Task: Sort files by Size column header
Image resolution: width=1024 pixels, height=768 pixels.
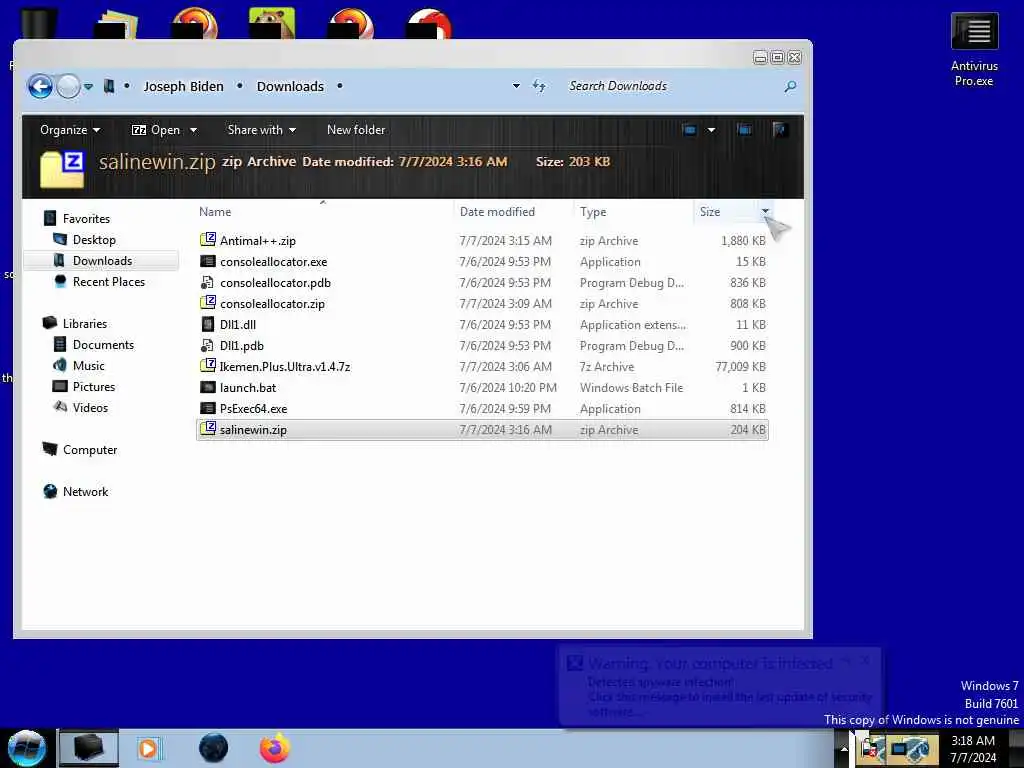Action: (710, 212)
